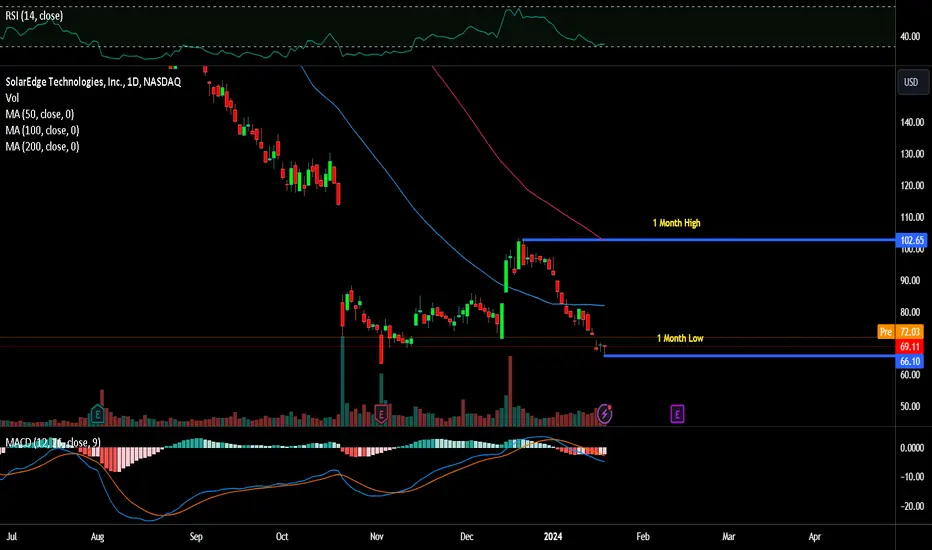Click the purple lightning bolt event icon
Viewport: 932px width, 550px height.
pyautogui.click(x=604, y=413)
